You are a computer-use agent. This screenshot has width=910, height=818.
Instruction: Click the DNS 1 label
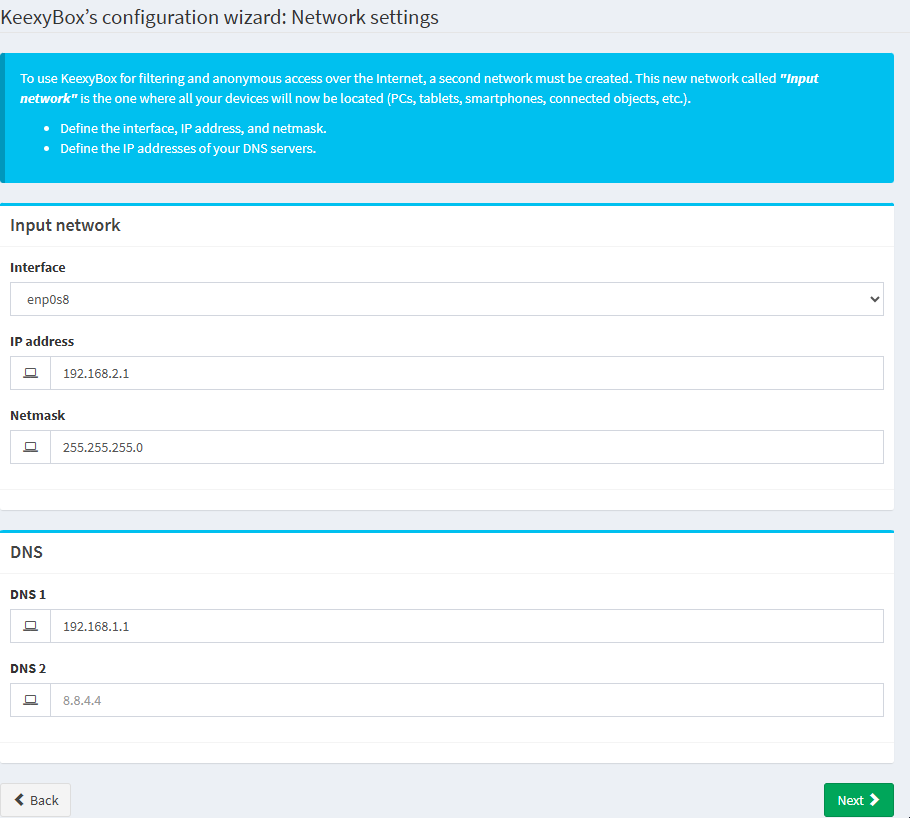(28, 594)
